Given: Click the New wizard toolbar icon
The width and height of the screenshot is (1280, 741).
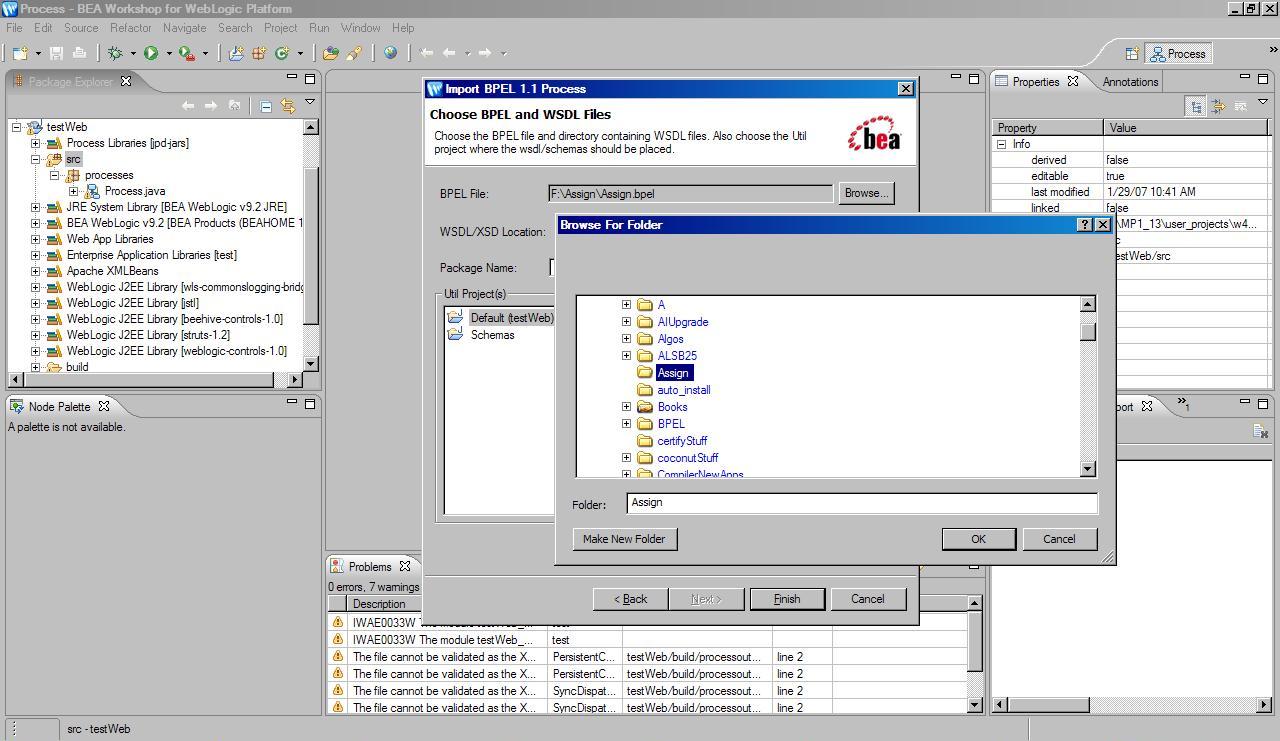Looking at the screenshot, I should point(19,53).
